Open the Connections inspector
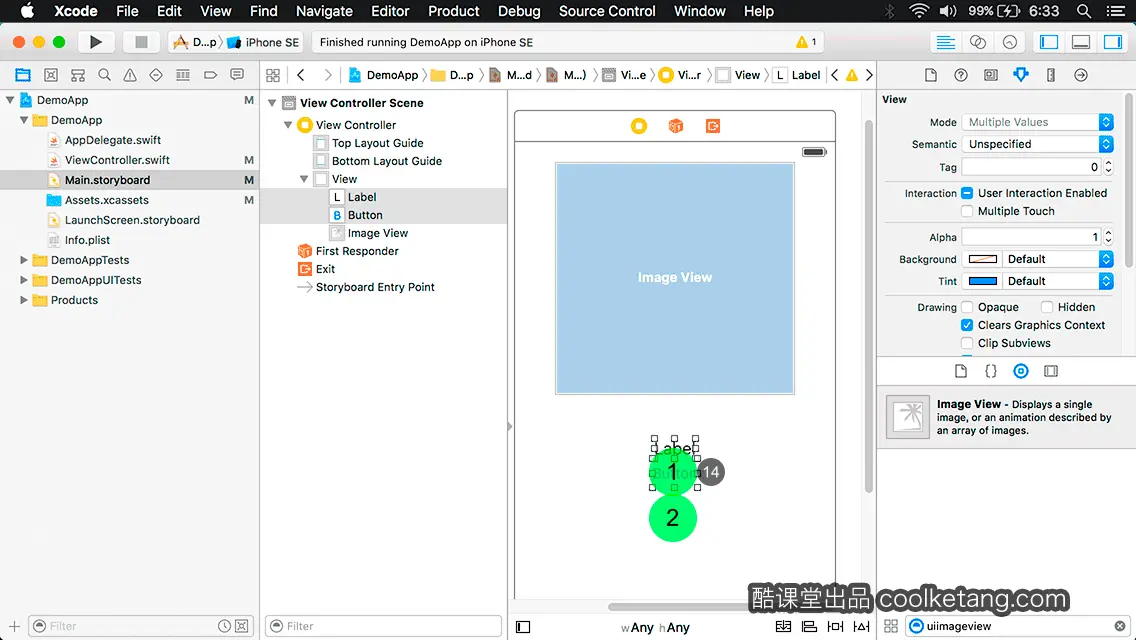Viewport: 1136px width, 640px height. pos(1080,75)
